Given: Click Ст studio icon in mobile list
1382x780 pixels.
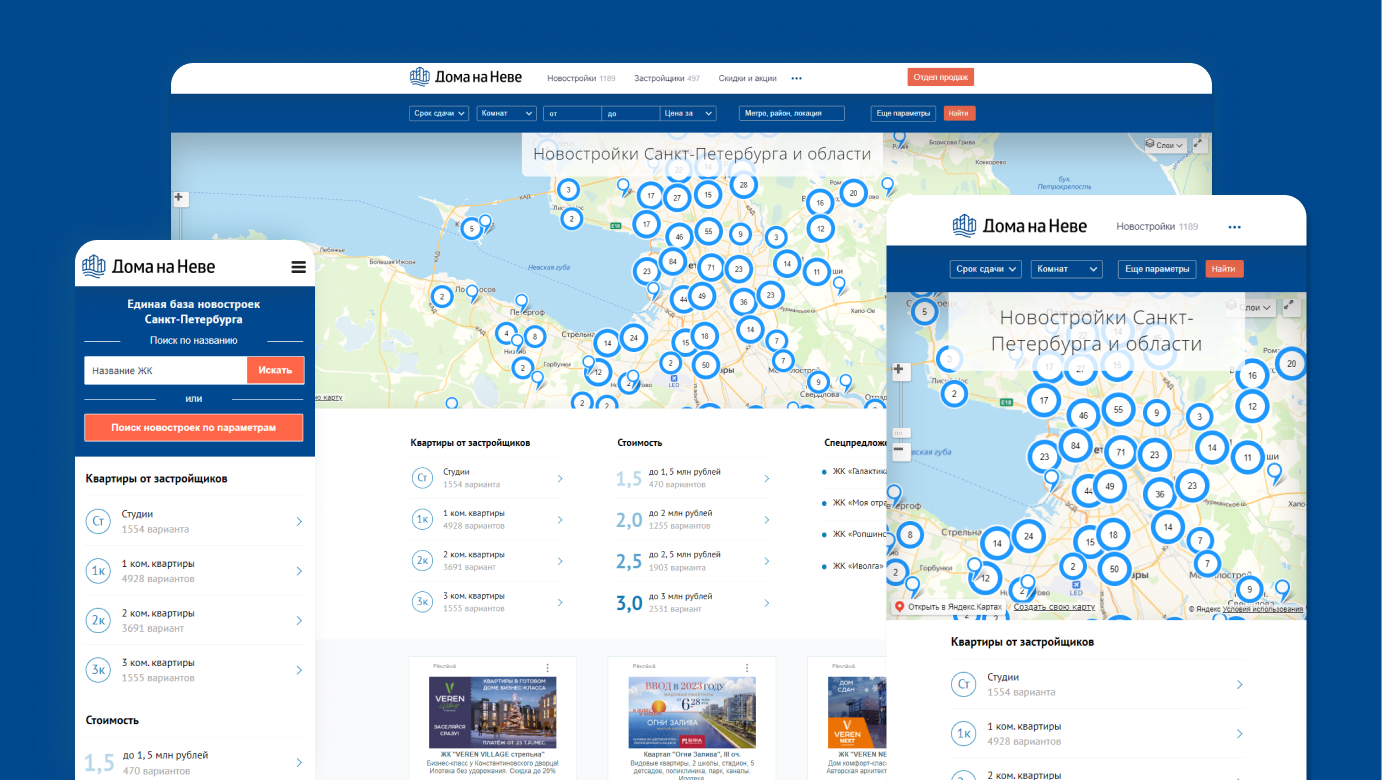Looking at the screenshot, I should click(98, 521).
